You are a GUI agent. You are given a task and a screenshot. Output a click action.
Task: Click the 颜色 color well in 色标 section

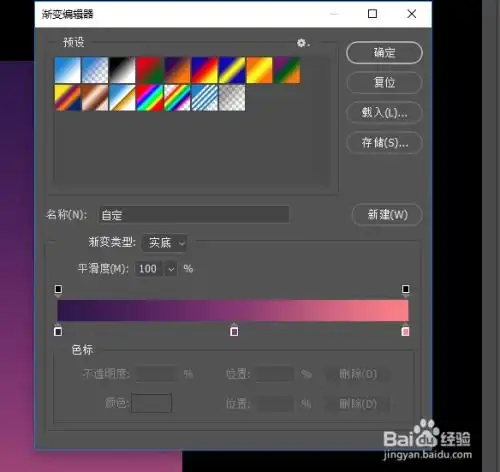tap(152, 403)
